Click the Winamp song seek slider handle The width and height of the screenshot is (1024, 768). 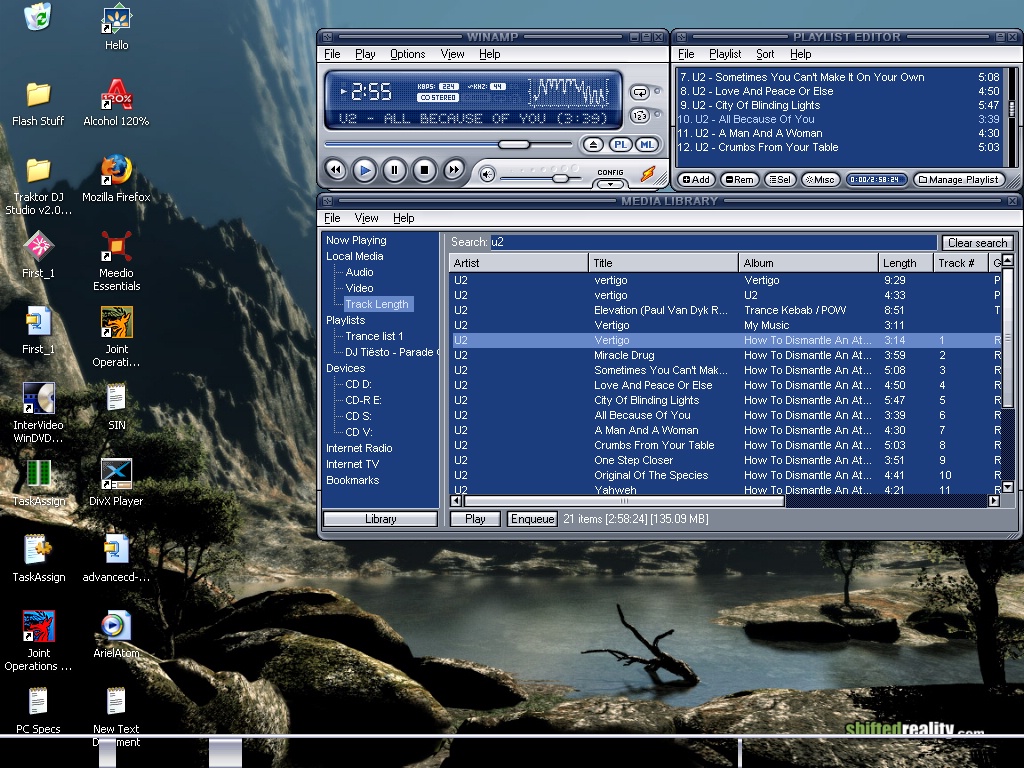coord(514,144)
